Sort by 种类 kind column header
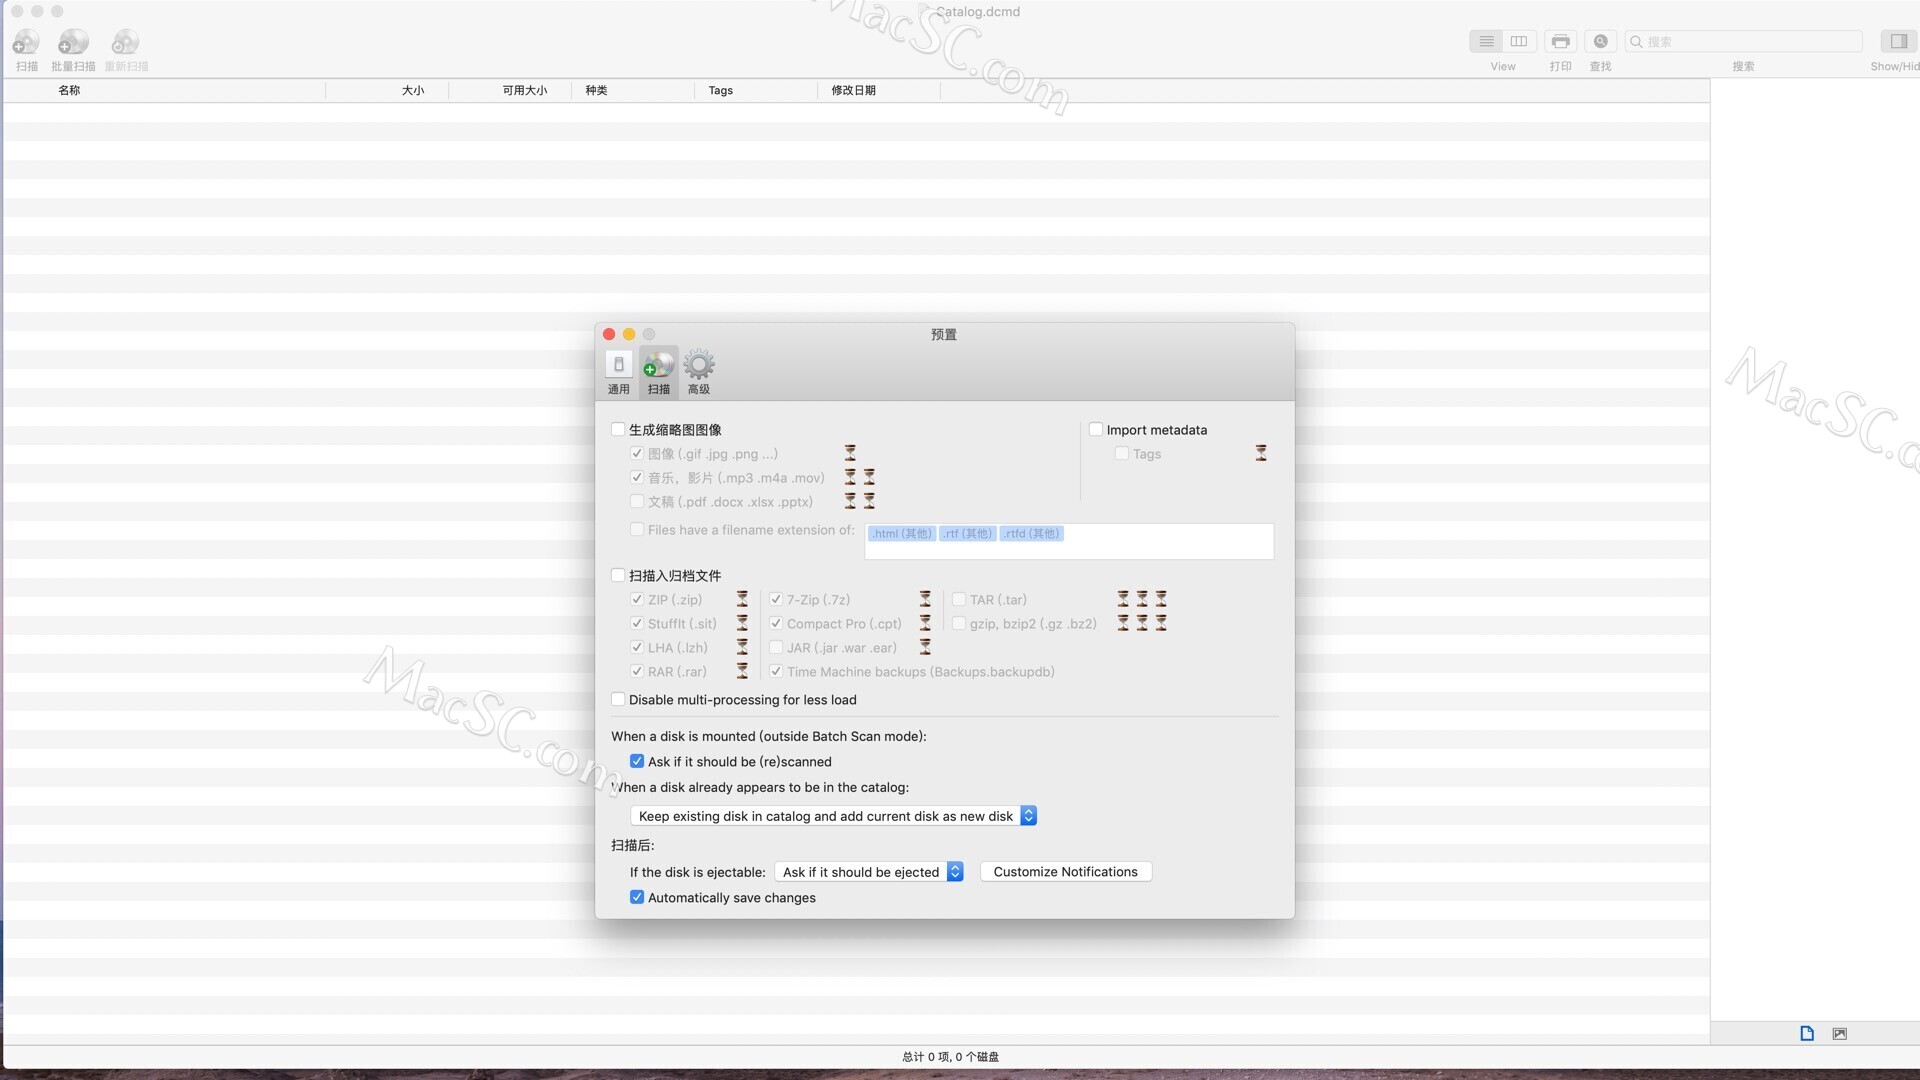Image resolution: width=1920 pixels, height=1080 pixels. 634,90
